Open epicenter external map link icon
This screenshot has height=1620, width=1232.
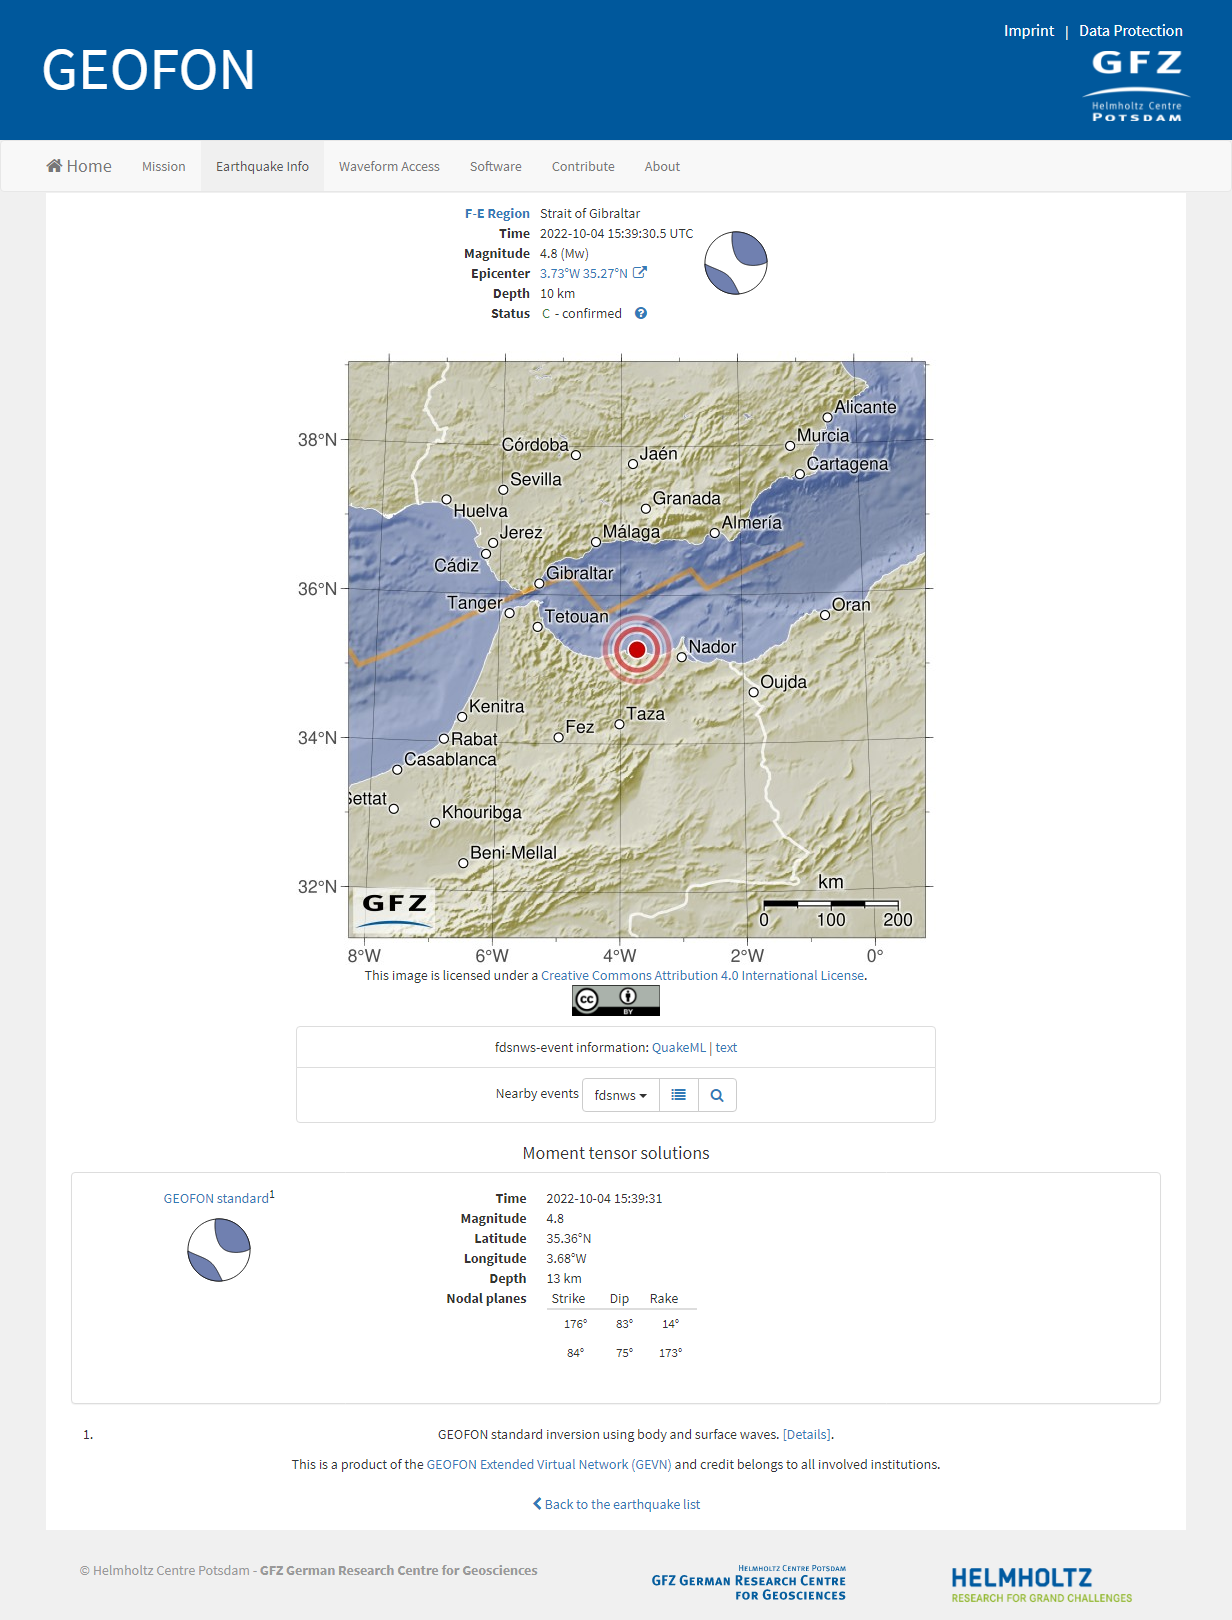tap(640, 273)
